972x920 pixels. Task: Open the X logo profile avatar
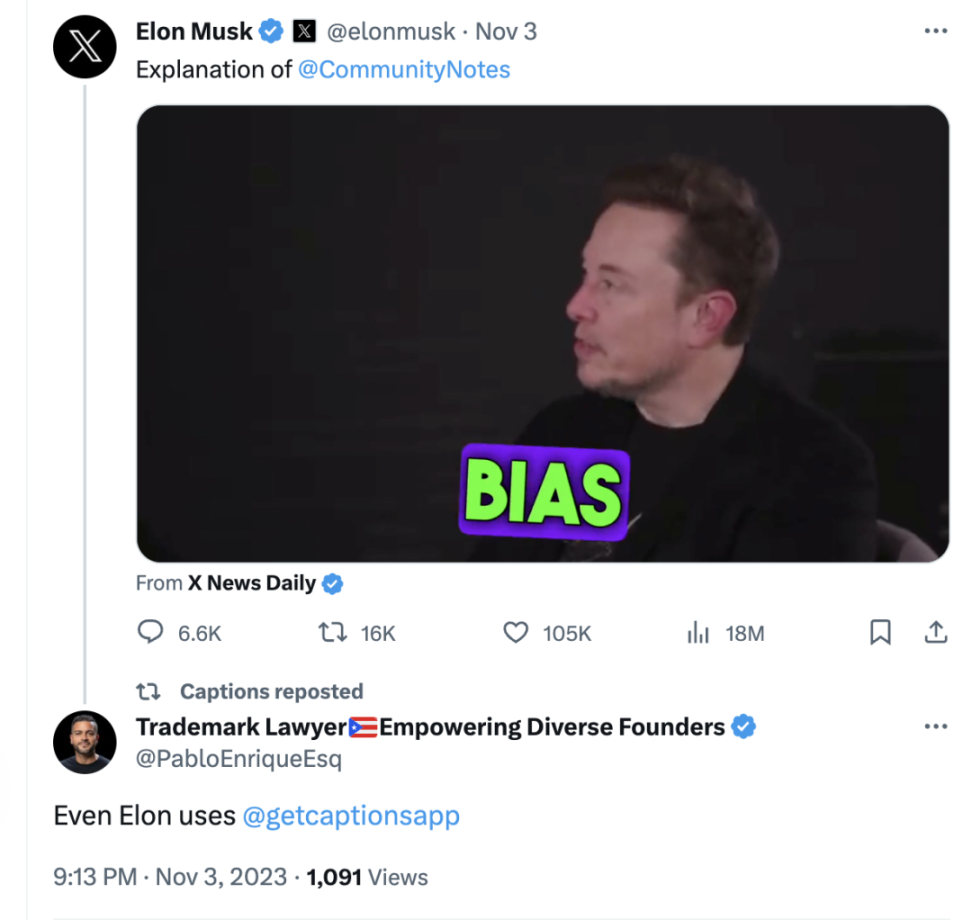coord(85,46)
